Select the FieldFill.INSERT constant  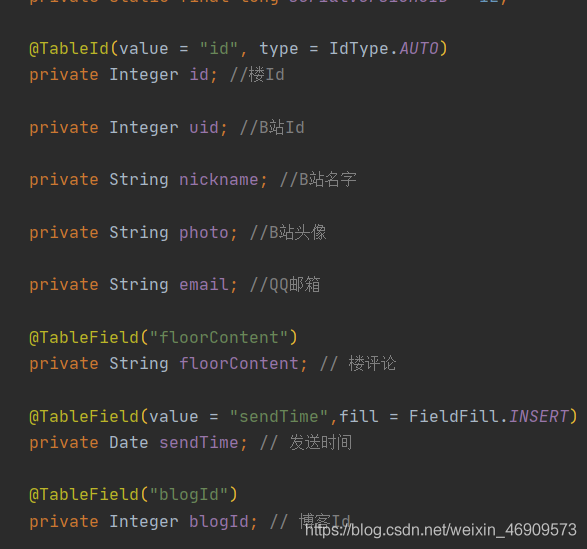point(488,416)
